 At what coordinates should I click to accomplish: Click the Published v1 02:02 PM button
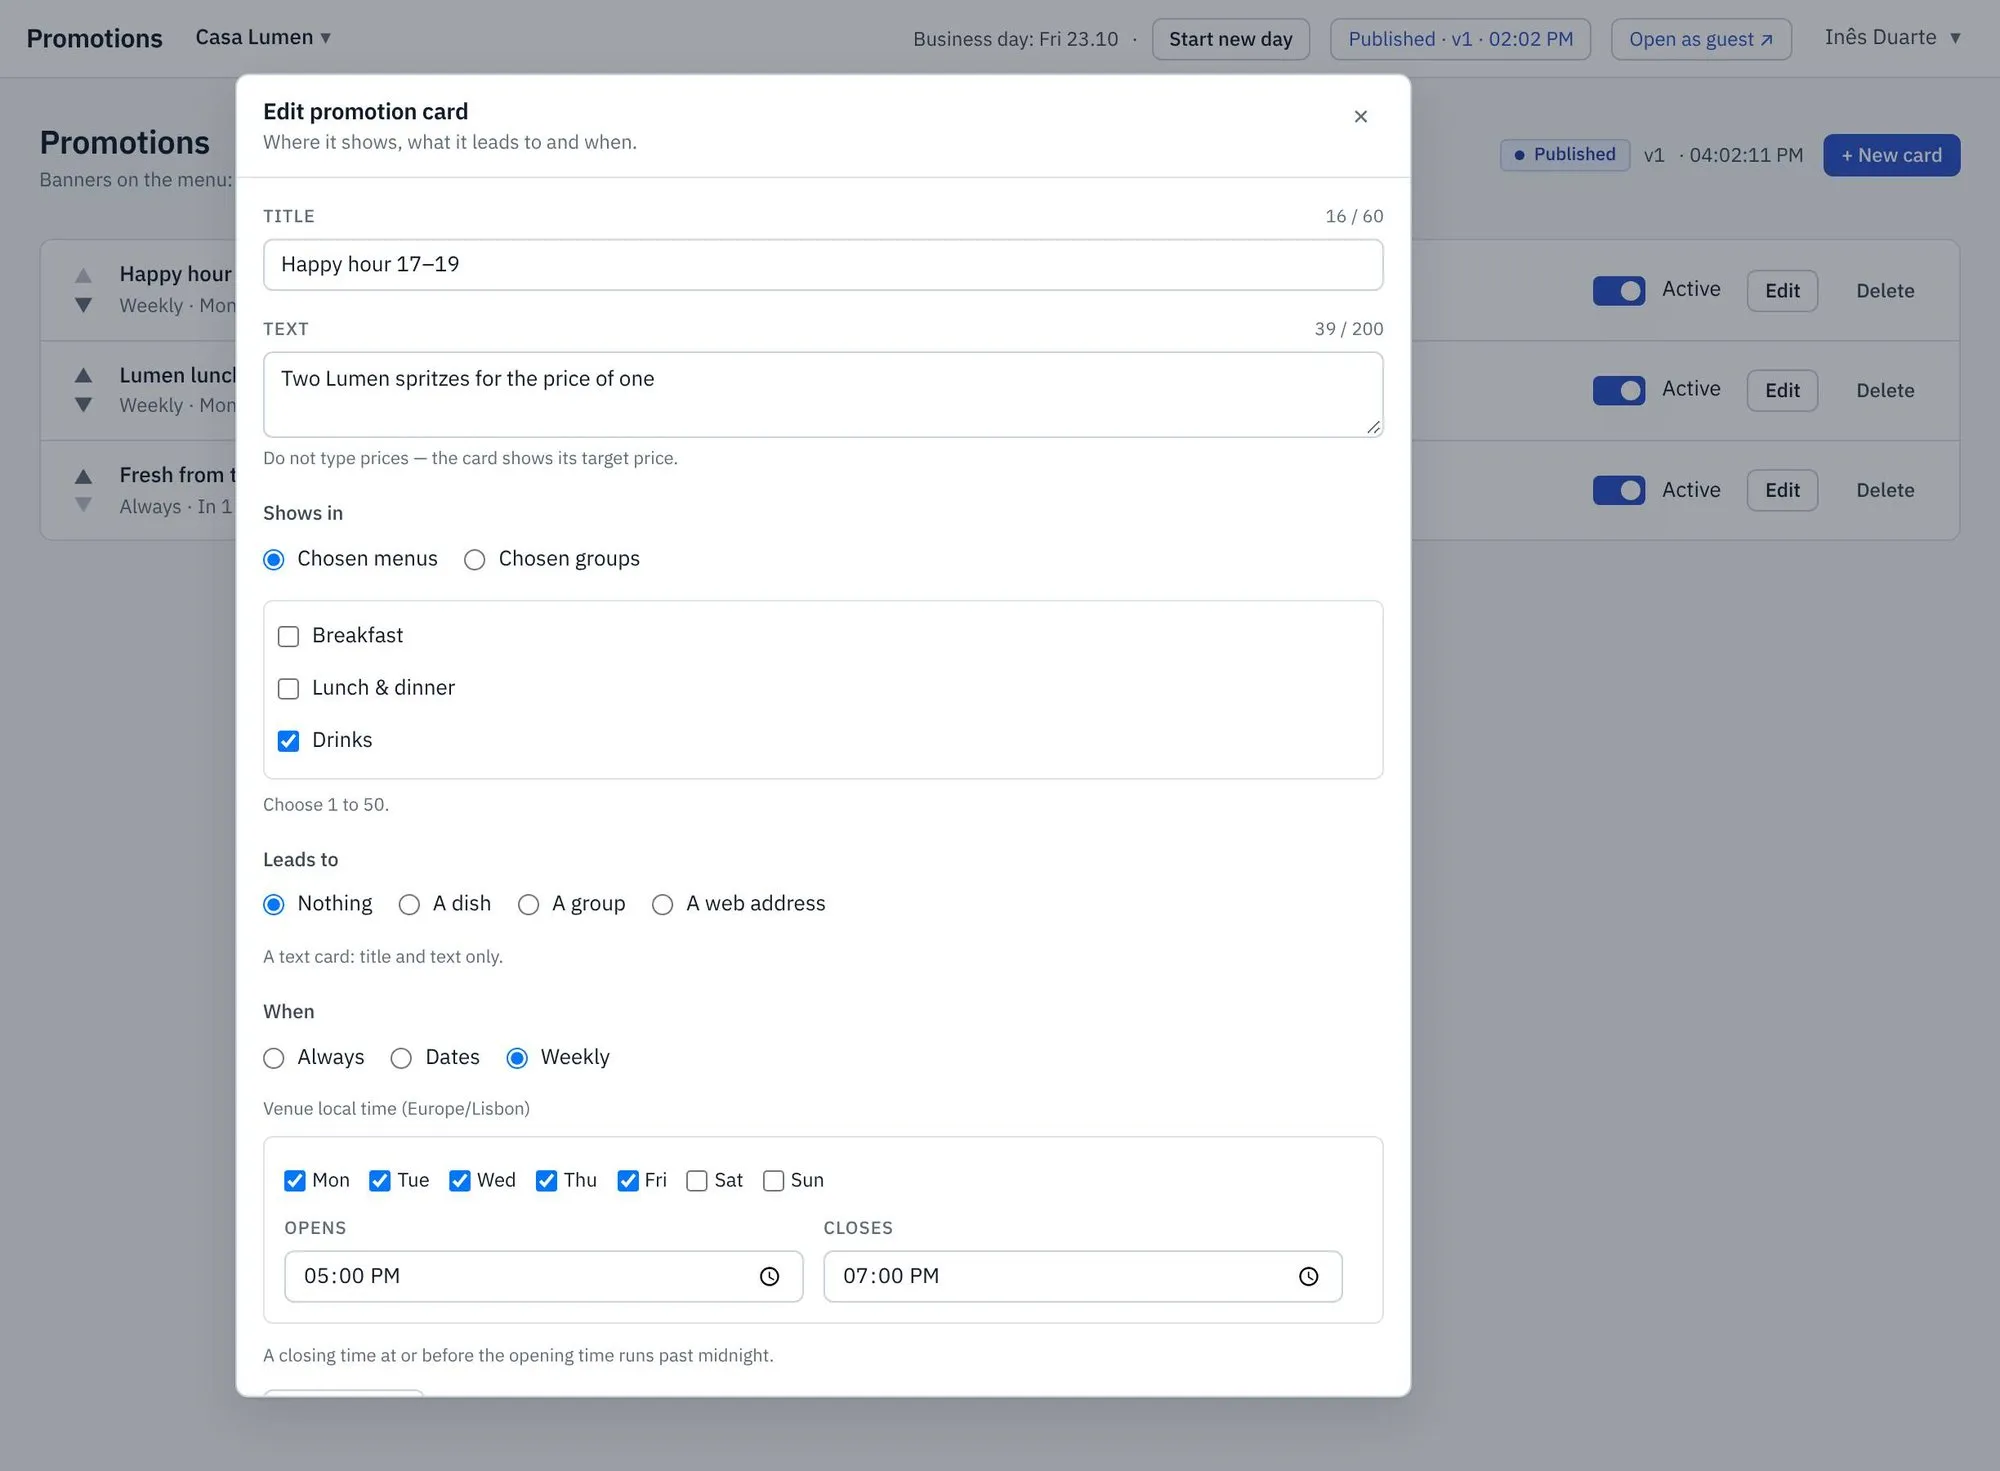pos(1460,39)
